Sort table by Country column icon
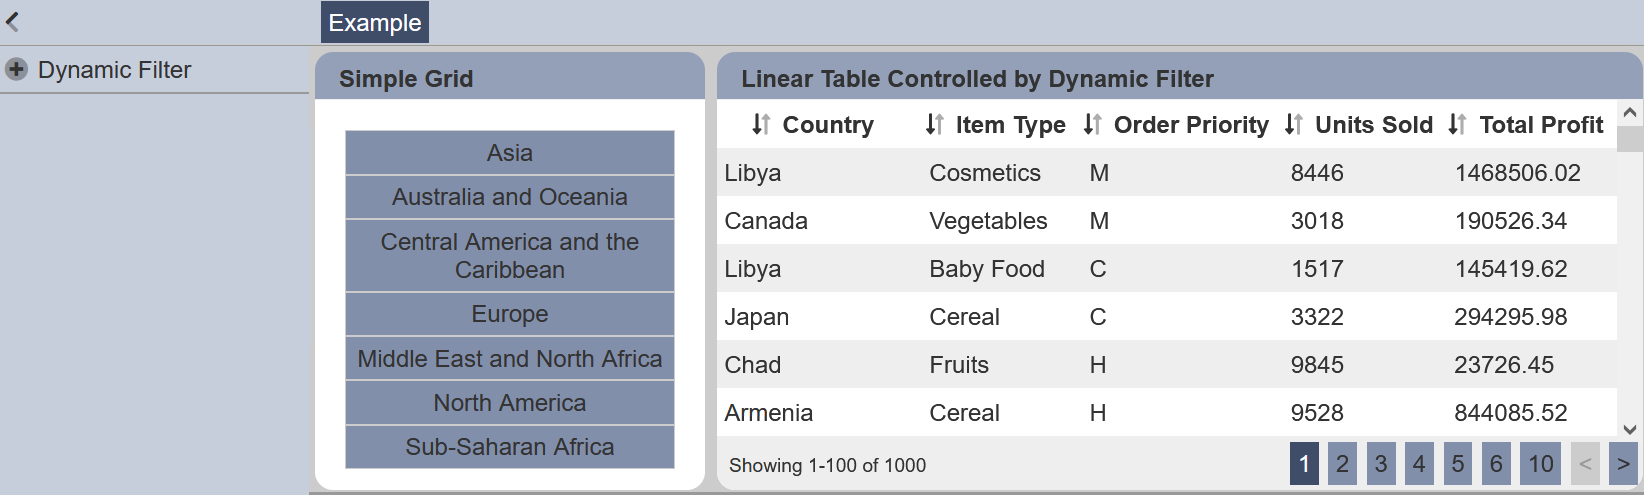The width and height of the screenshot is (1645, 495). (x=761, y=124)
